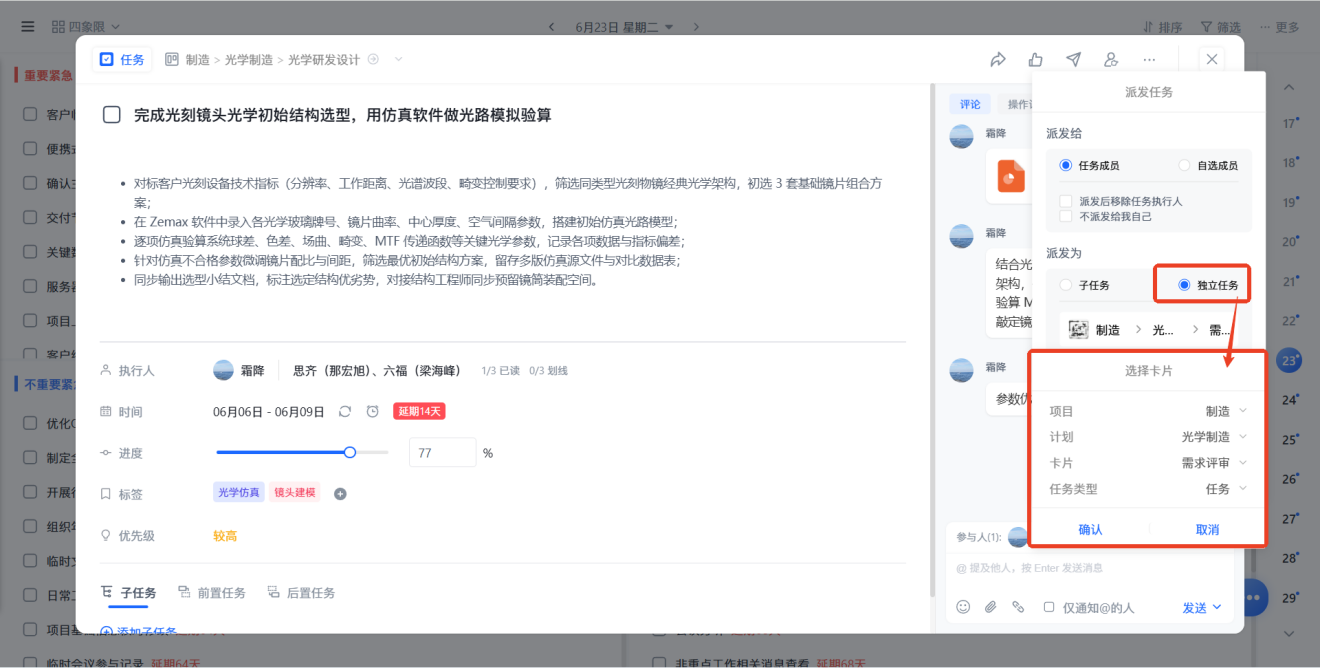Click the progress percent field showing 77

point(442,453)
